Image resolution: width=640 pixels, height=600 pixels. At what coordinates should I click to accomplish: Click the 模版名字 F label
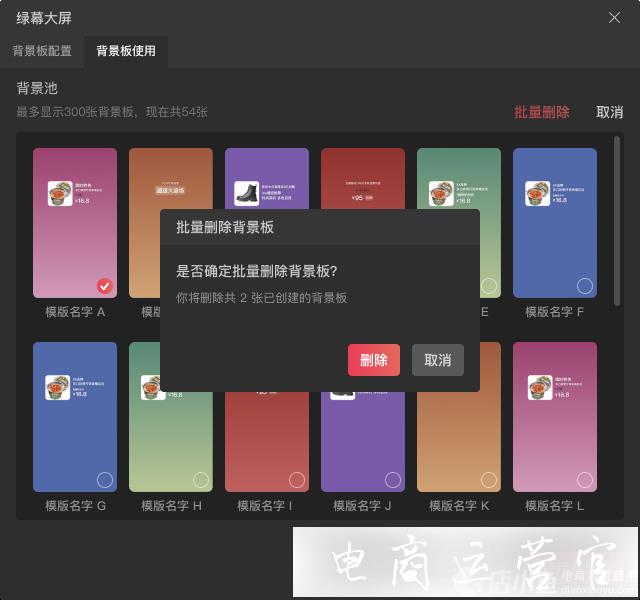[554, 312]
